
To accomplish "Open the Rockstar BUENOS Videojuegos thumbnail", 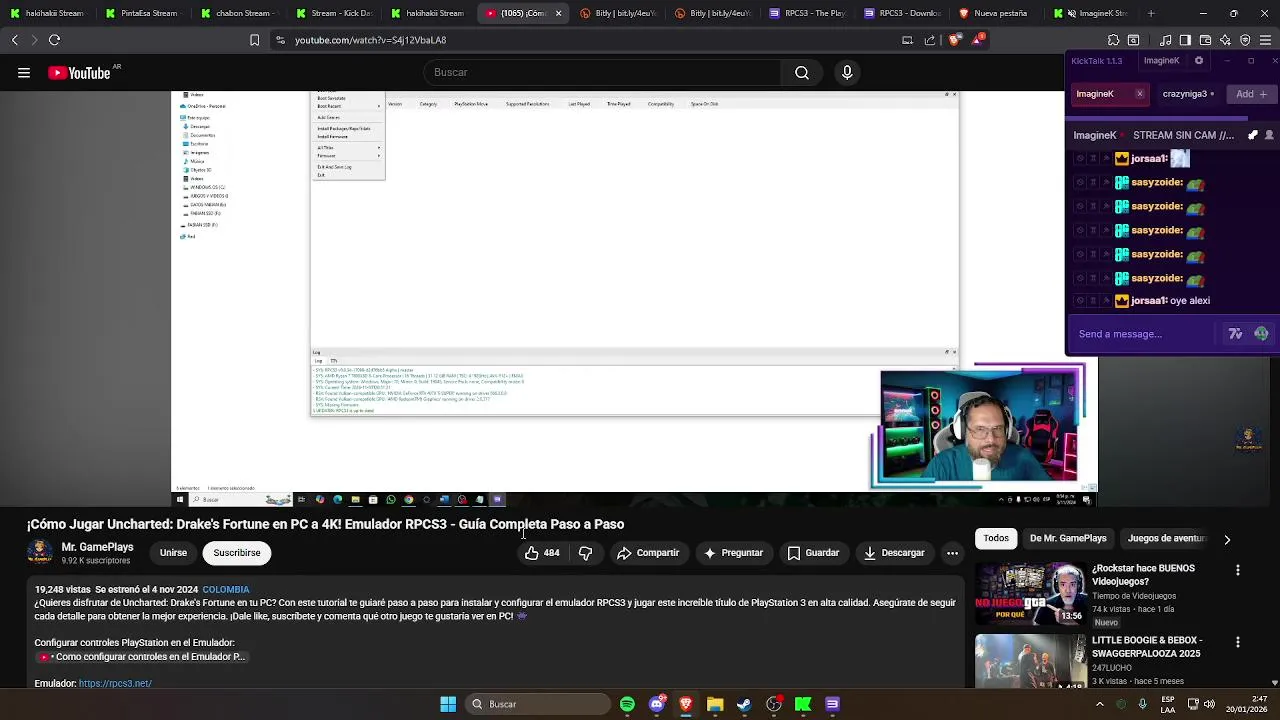I will (x=1030, y=593).
